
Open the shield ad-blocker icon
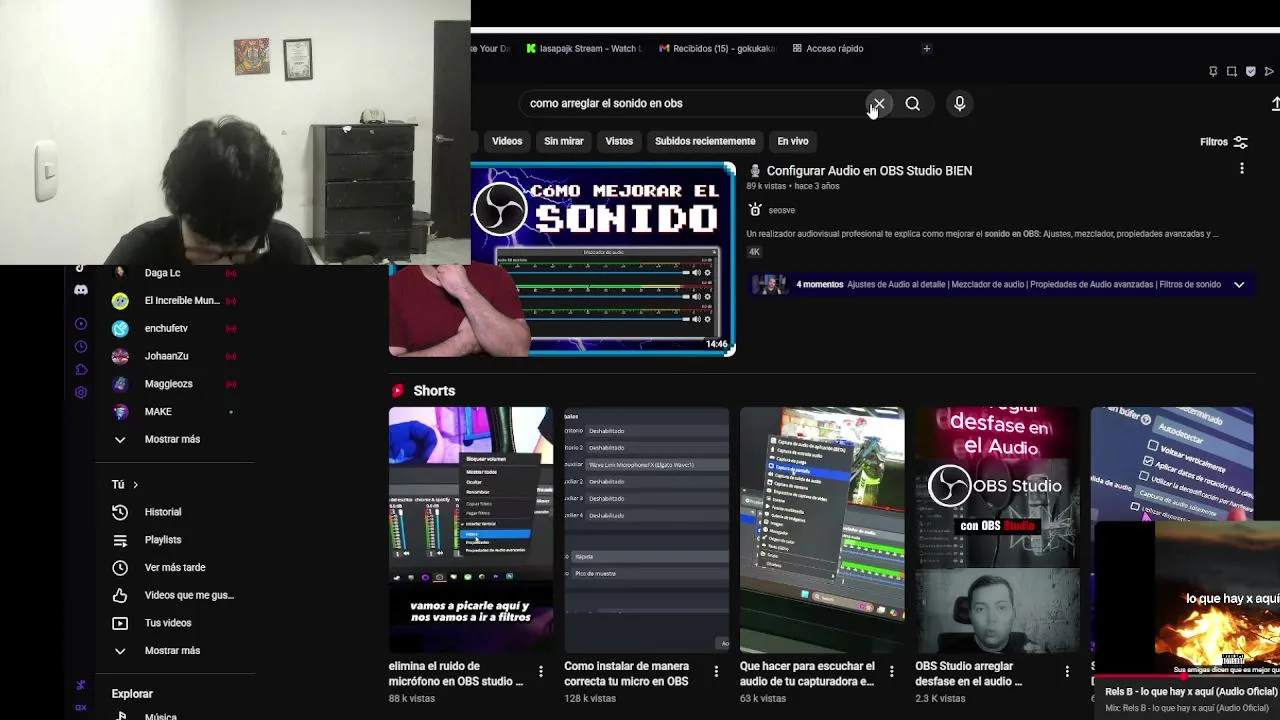pos(1250,71)
